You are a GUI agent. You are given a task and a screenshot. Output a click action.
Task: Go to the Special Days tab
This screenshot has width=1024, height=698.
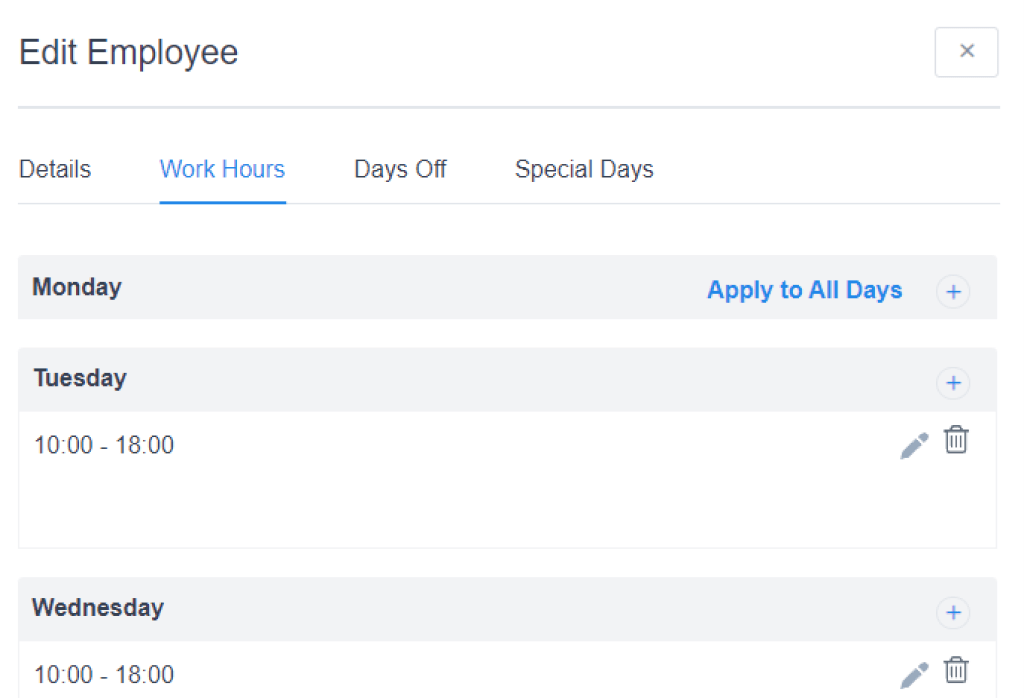pyautogui.click(x=584, y=169)
